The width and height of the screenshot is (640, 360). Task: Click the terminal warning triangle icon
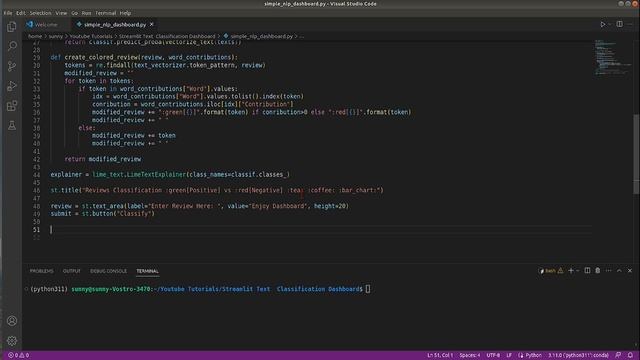pyautogui.click(x=560, y=271)
